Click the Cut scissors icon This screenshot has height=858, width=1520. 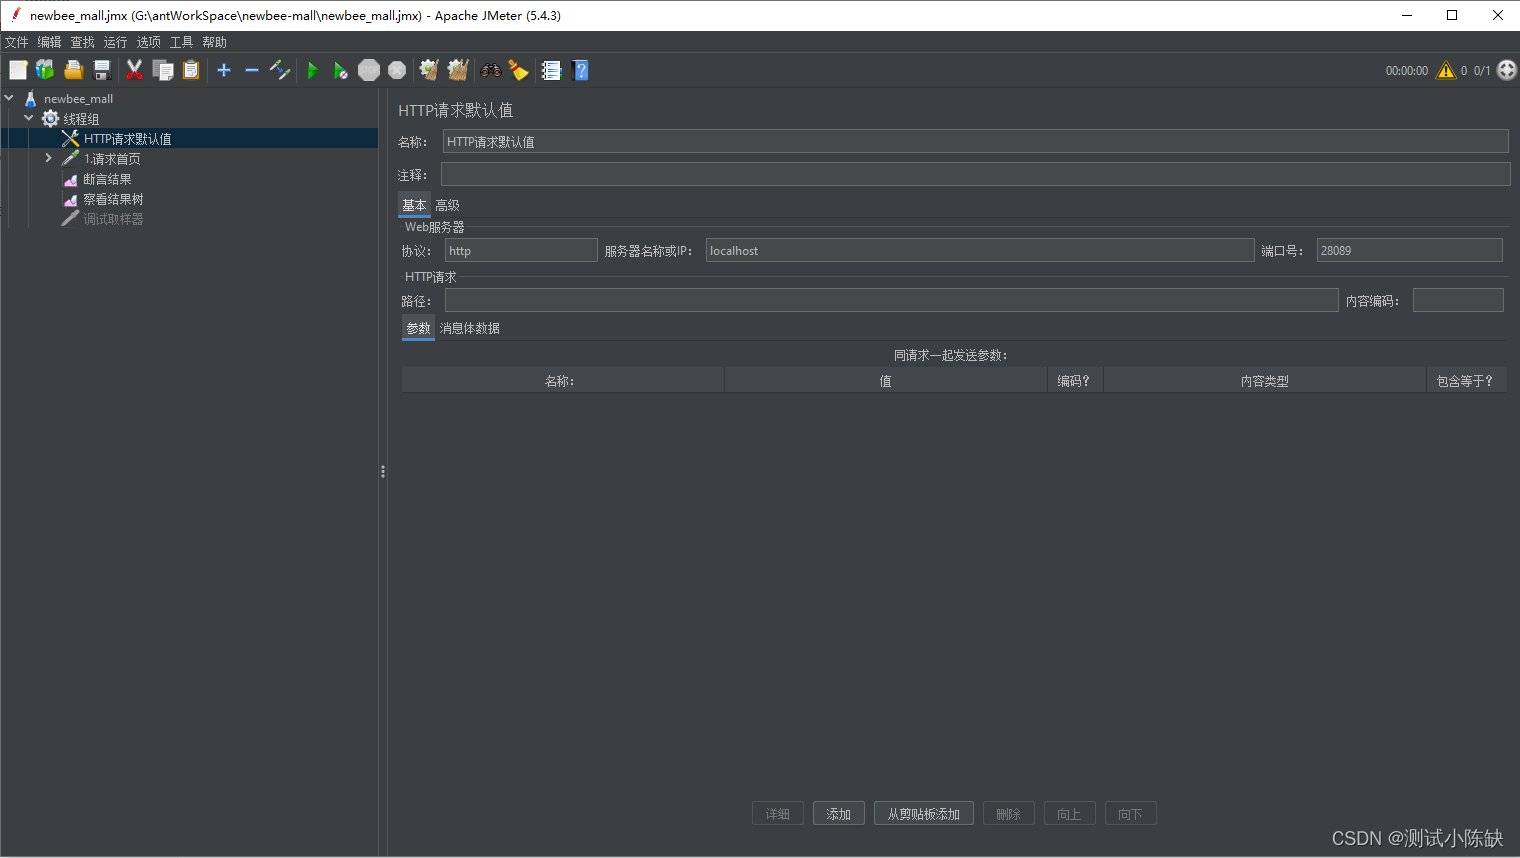[x=134, y=70]
